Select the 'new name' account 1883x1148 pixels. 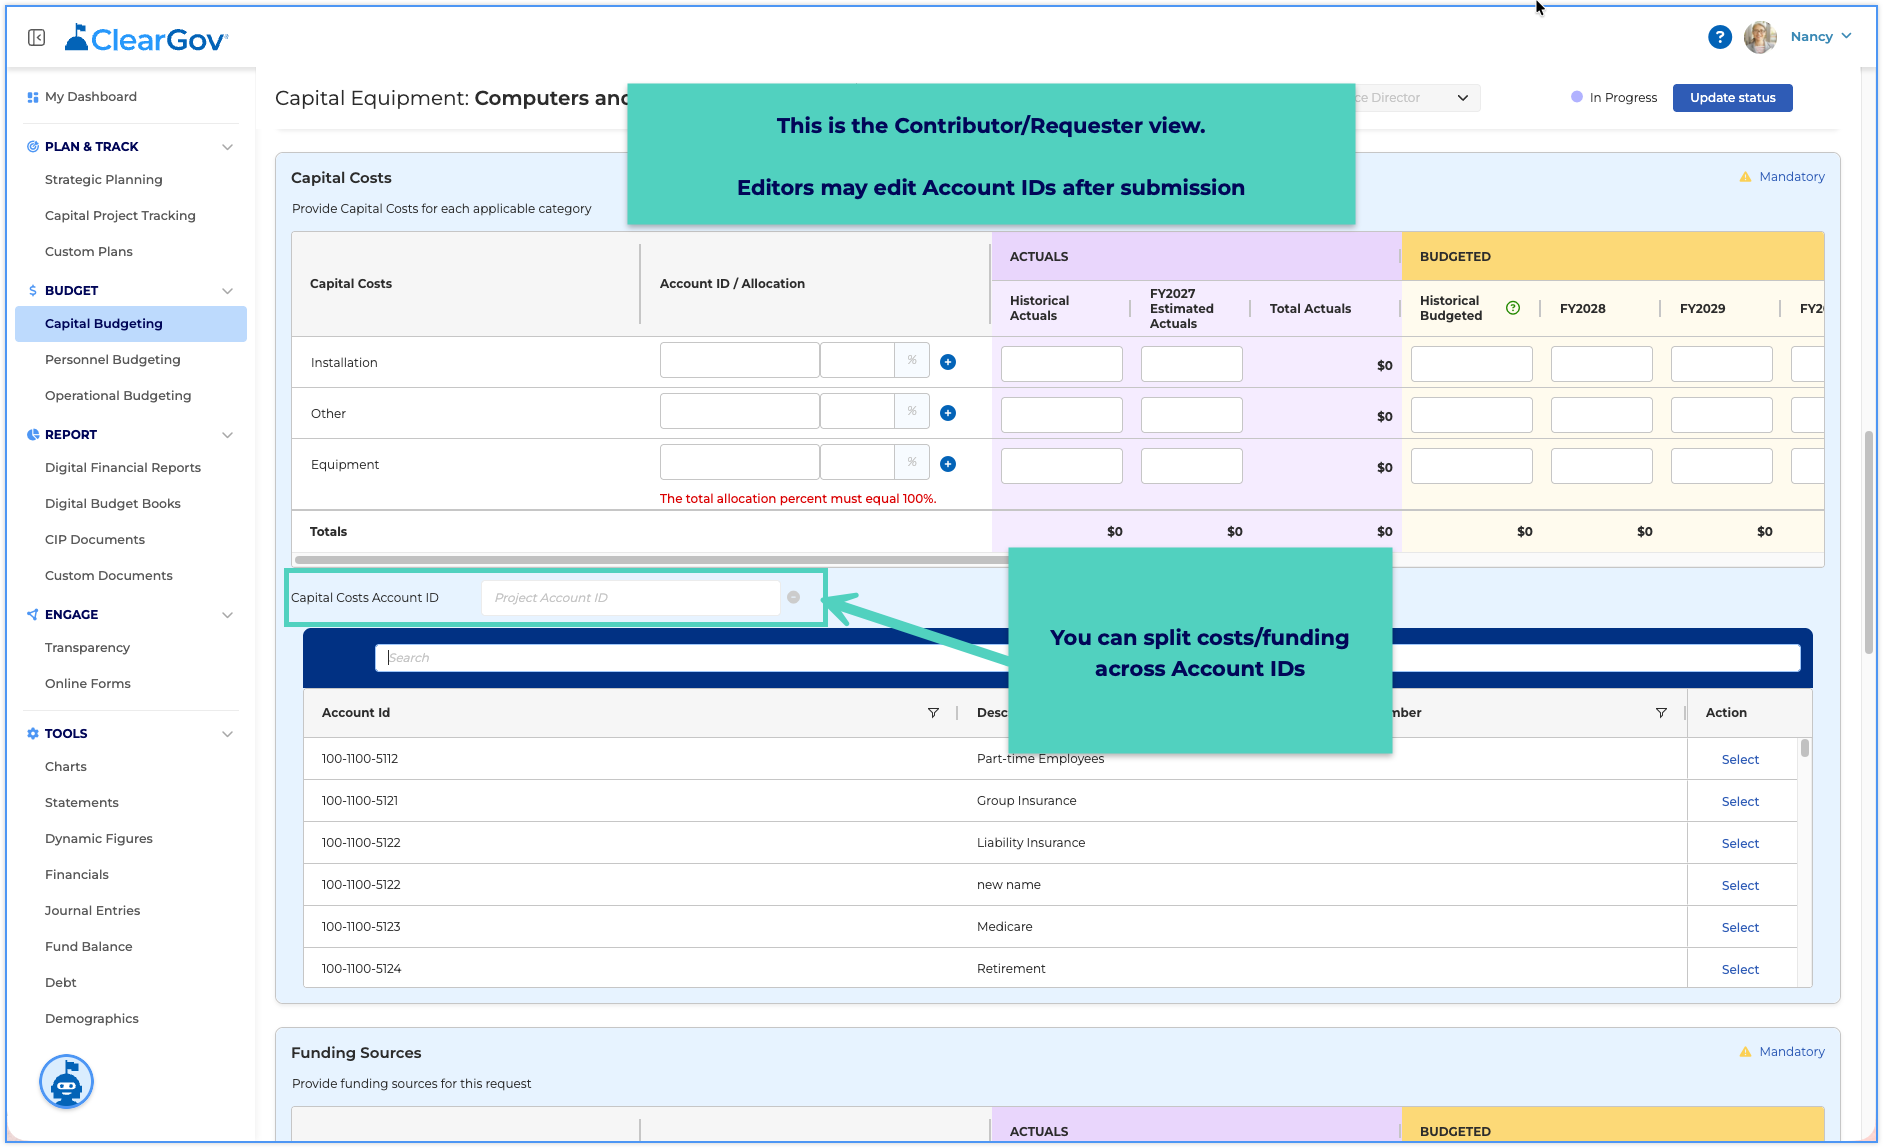click(1740, 886)
